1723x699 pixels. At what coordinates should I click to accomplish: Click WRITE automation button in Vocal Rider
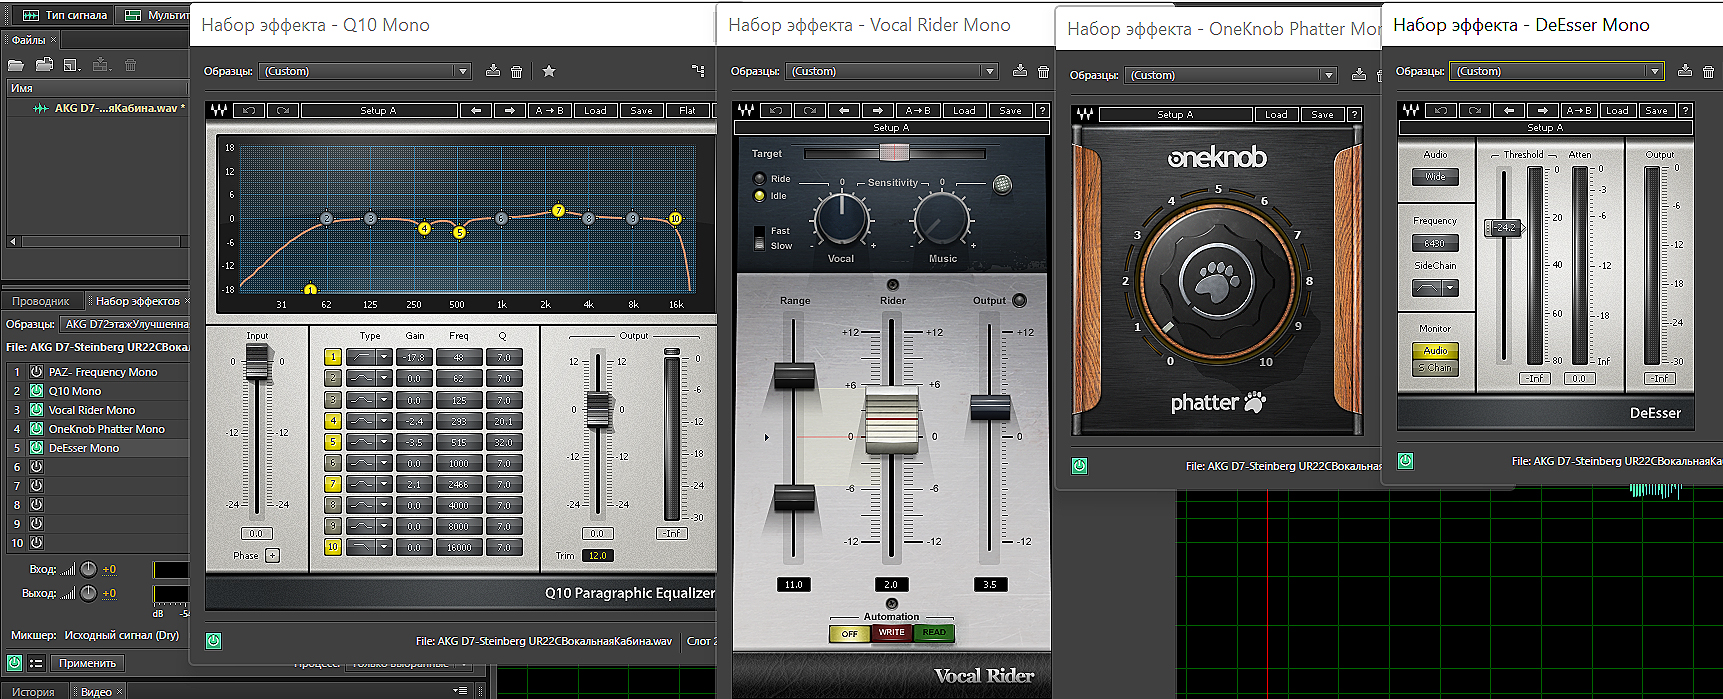891,632
